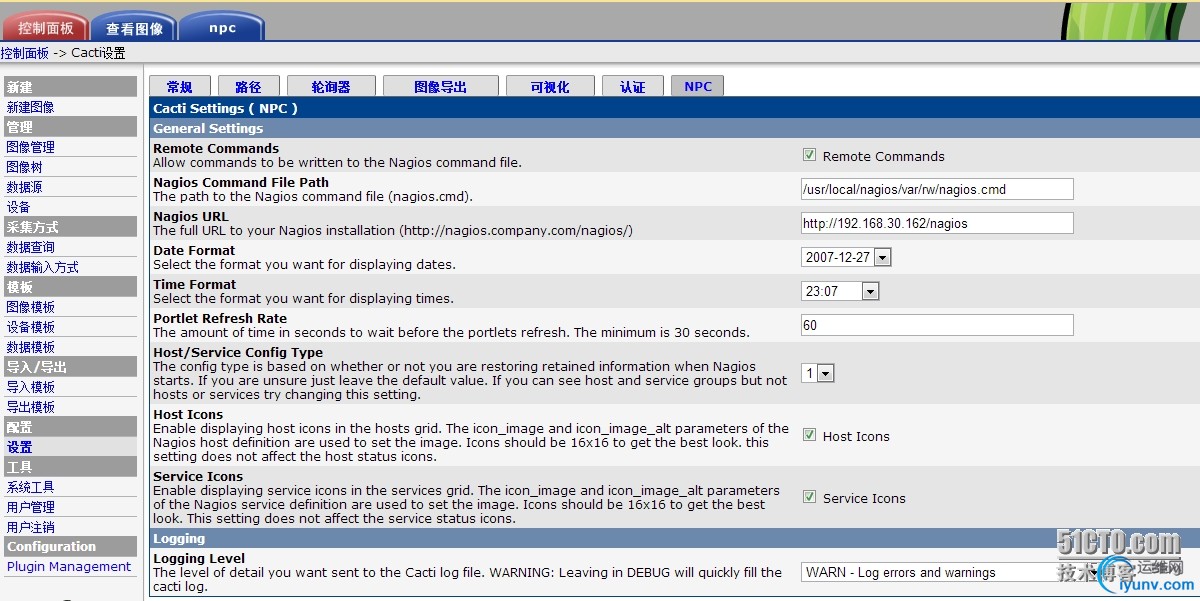Screen dimensions: 1200x601
Task: Open the Host/Service Config Type dropdown
Action: 818,373
